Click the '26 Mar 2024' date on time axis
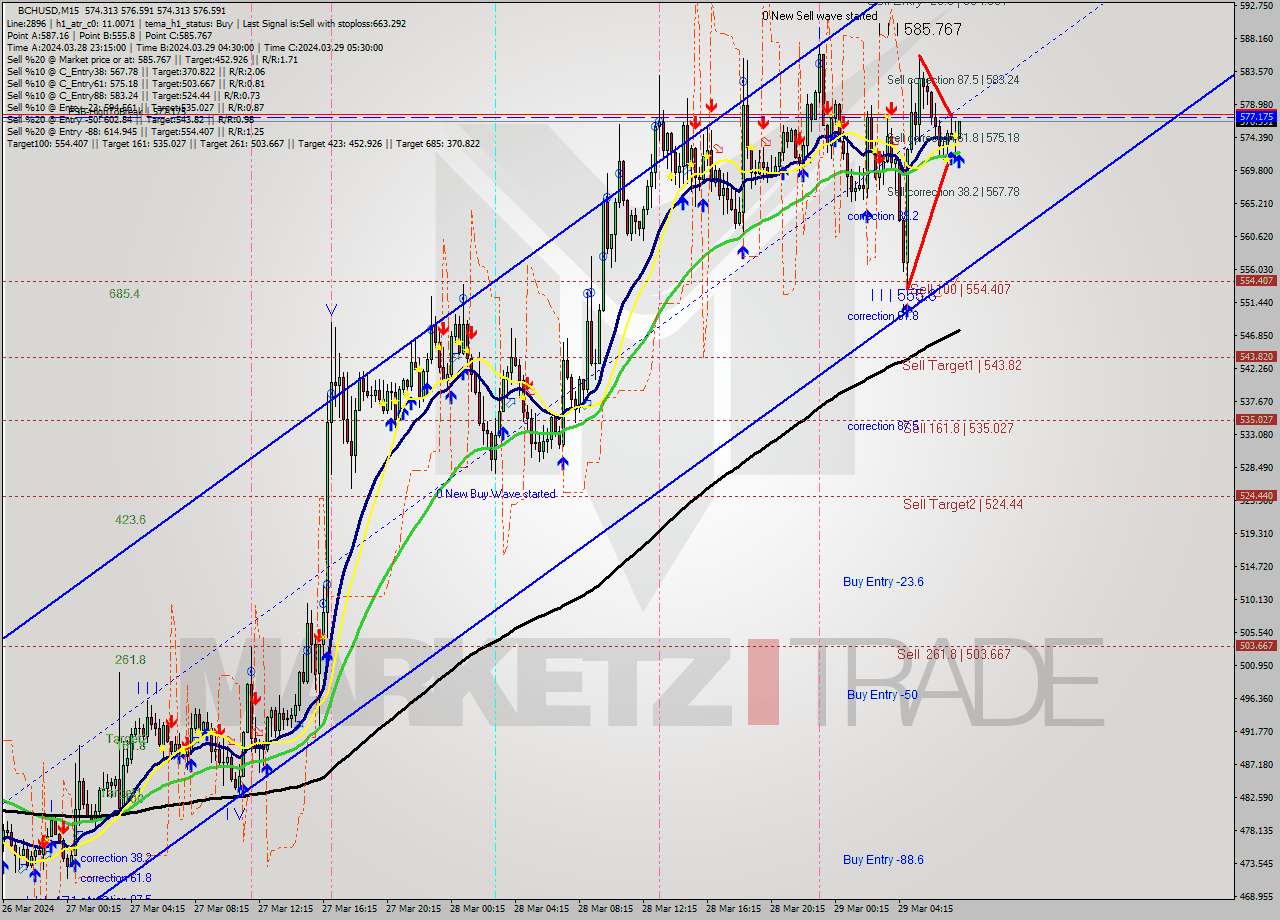Screen dimensions: 1280x920 coord(27,910)
